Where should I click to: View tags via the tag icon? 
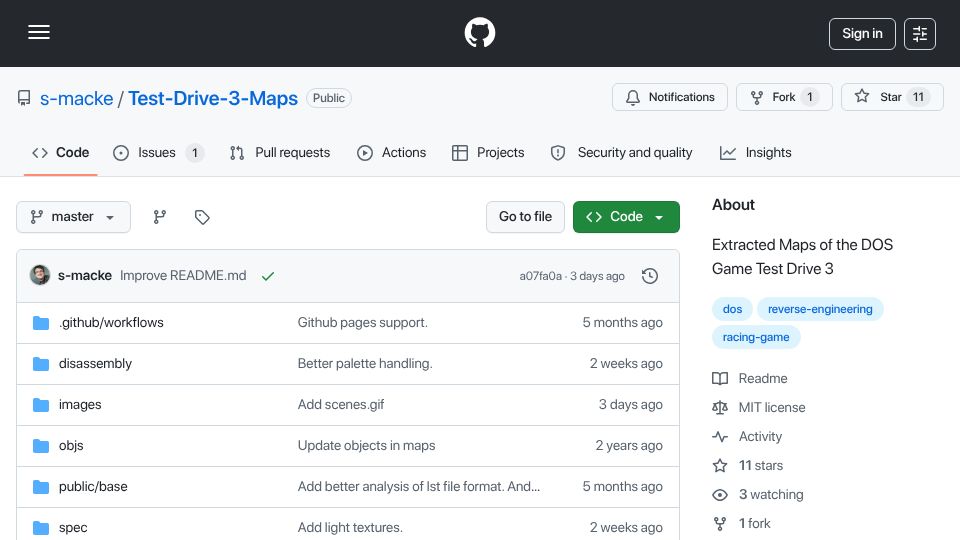click(202, 217)
